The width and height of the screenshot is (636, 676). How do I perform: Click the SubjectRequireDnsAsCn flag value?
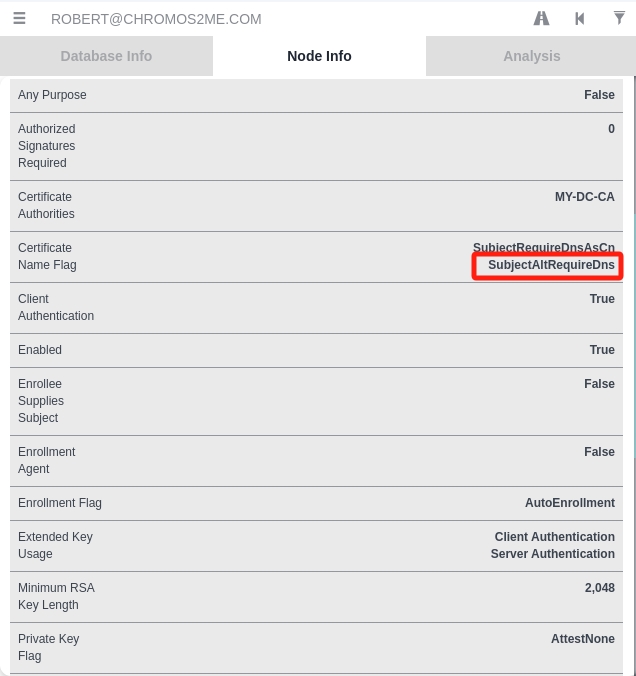(x=544, y=247)
